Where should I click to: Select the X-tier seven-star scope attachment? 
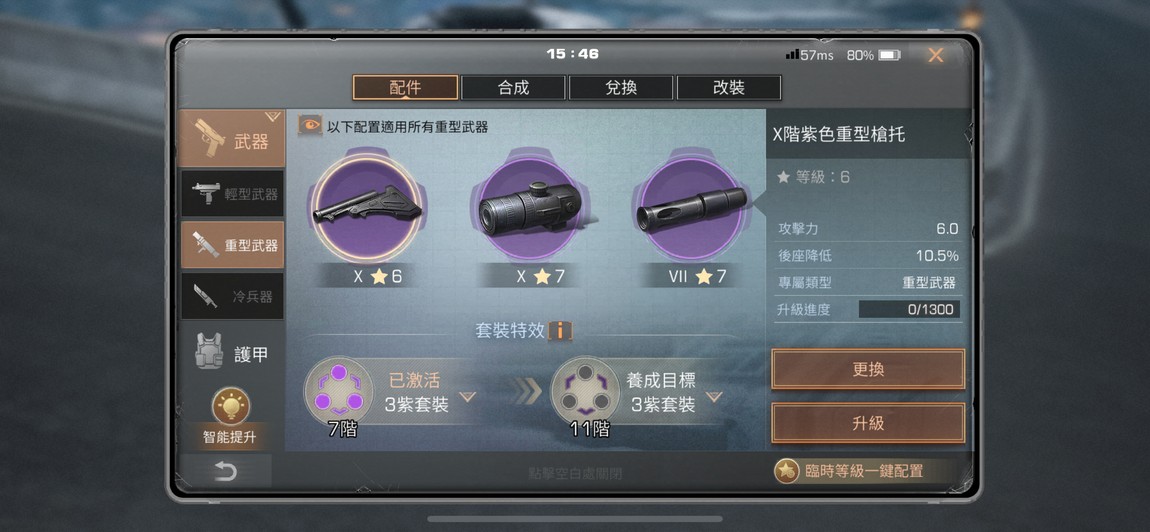pyautogui.click(x=530, y=208)
